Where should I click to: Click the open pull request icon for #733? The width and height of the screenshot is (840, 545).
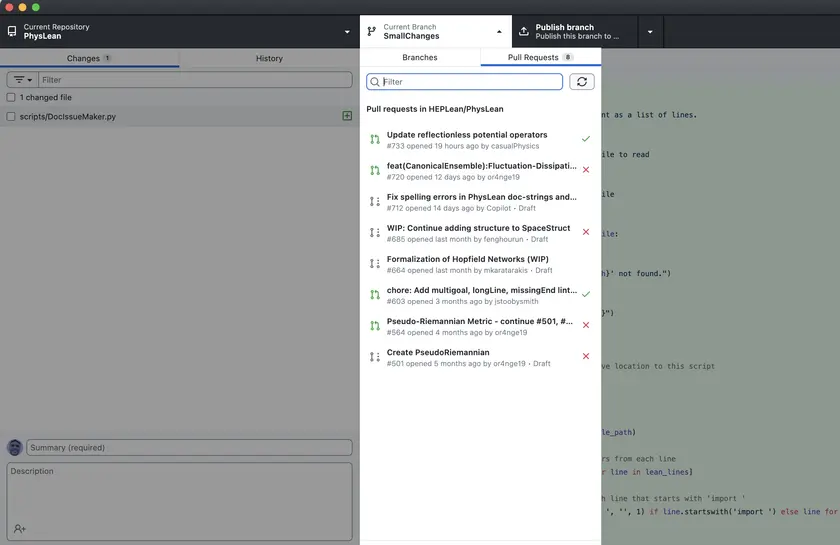pos(375,140)
